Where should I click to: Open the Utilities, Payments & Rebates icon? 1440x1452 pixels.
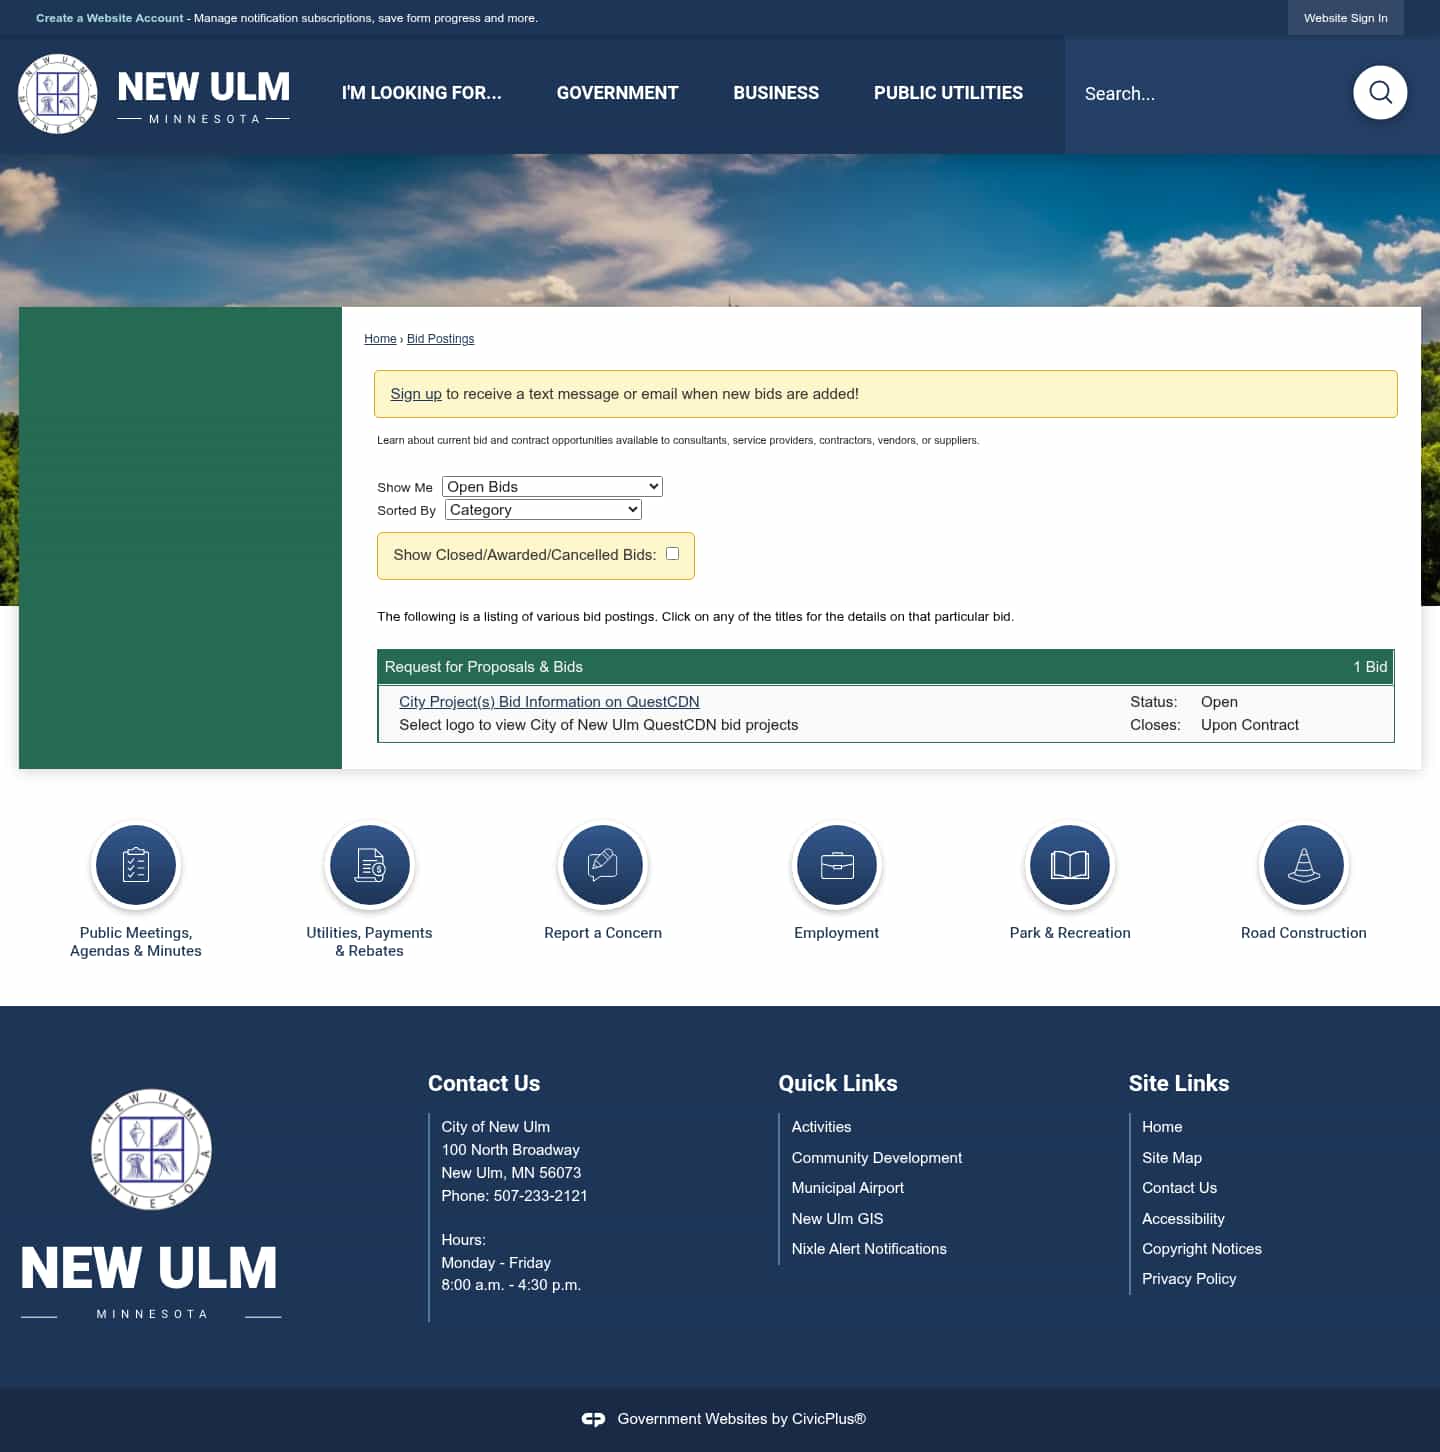pyautogui.click(x=369, y=865)
